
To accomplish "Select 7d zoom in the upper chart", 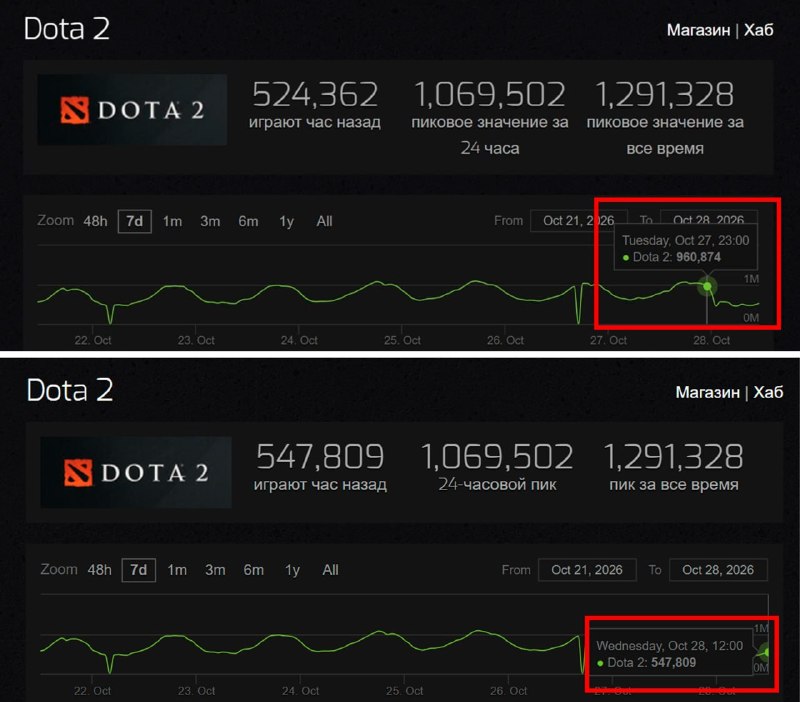I will [x=135, y=221].
